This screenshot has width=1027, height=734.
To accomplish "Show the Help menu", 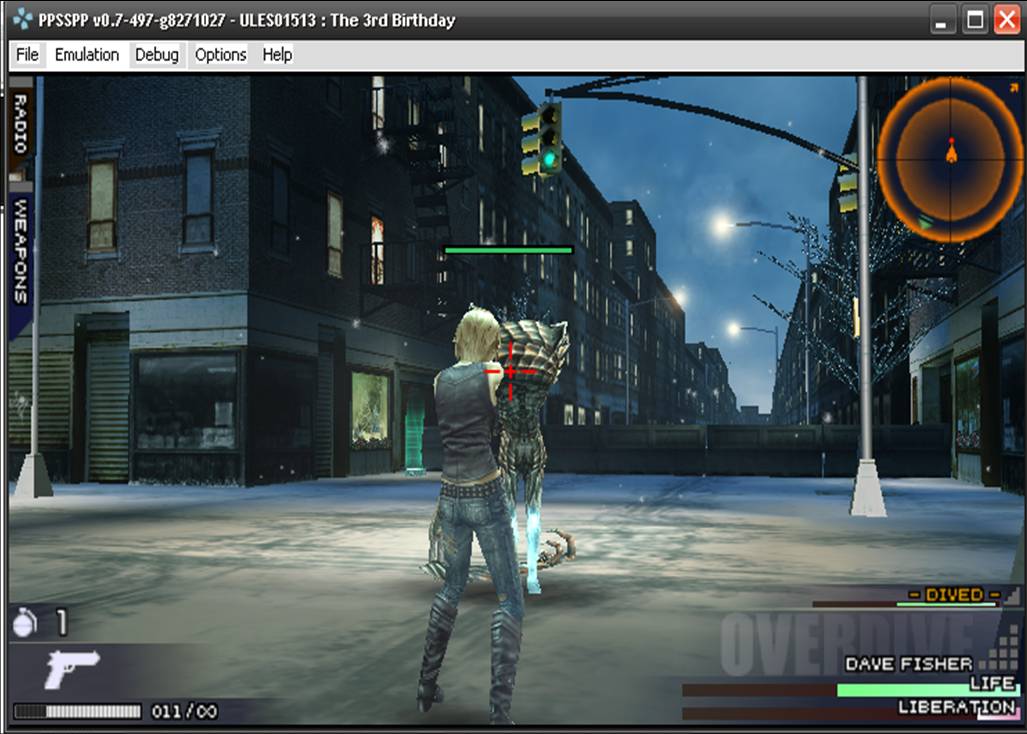I will tap(277, 55).
